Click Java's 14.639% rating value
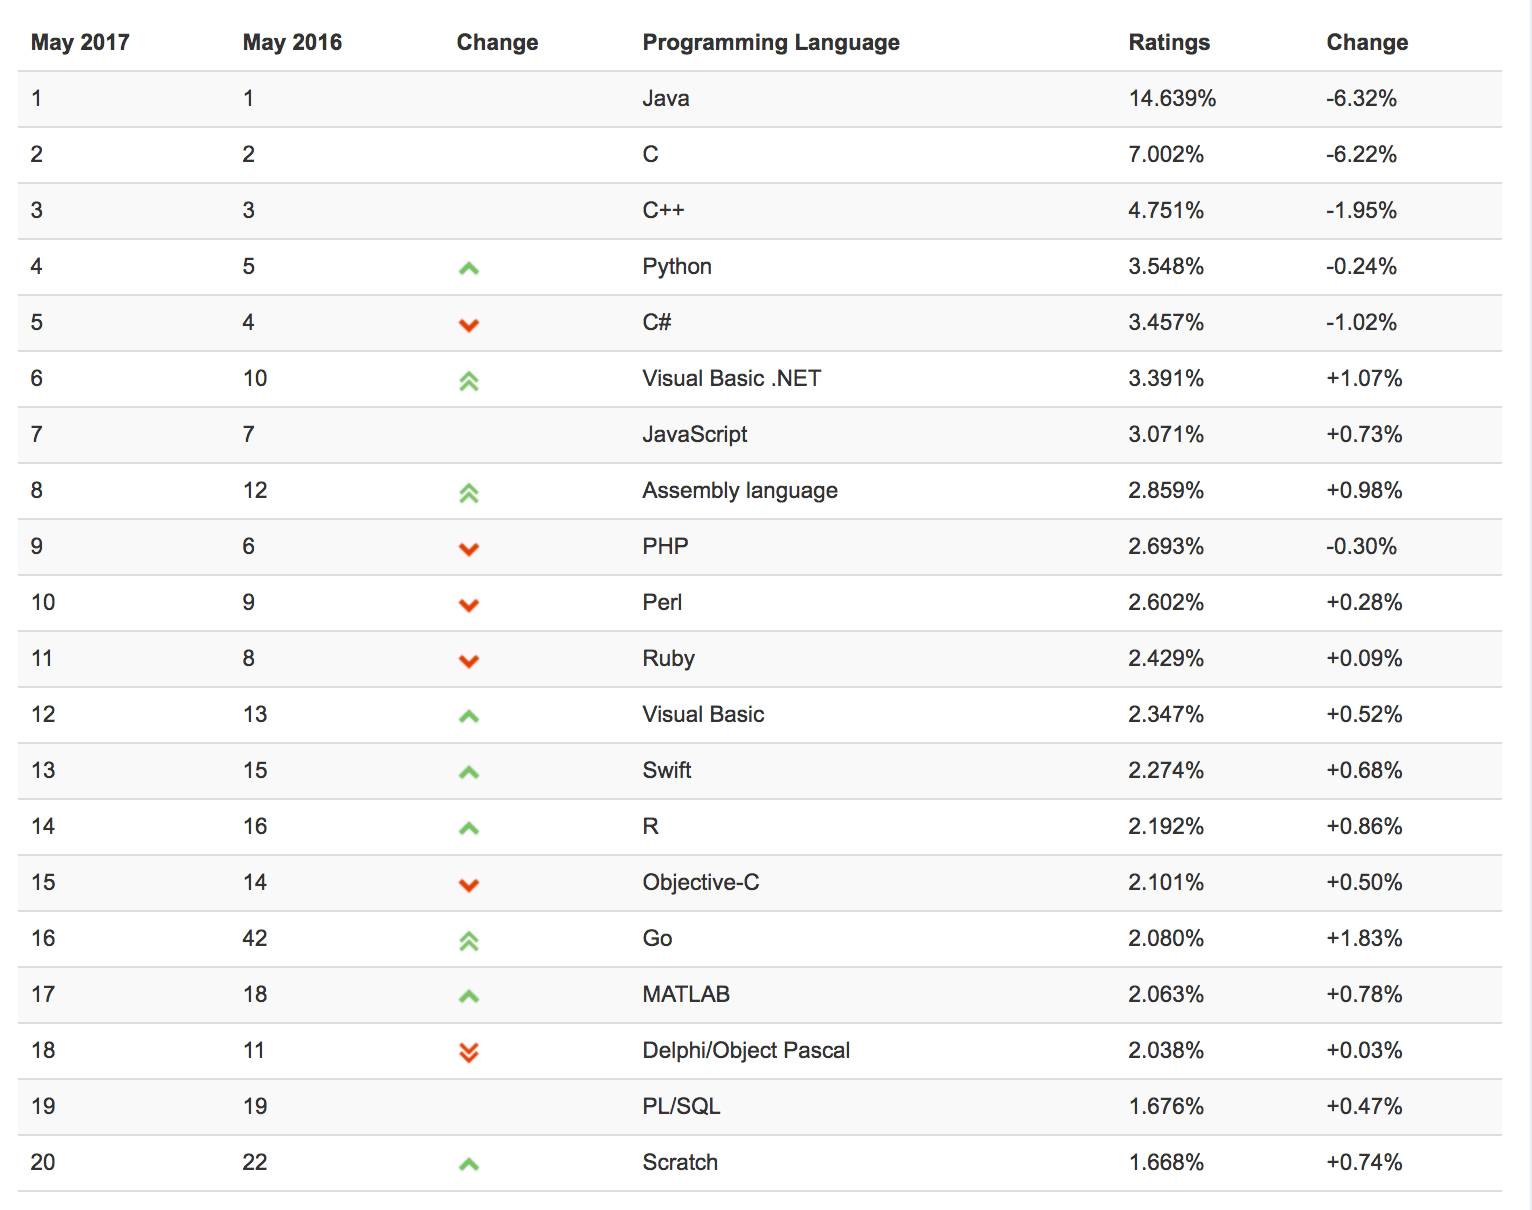The image size is (1532, 1210). pos(1171,98)
